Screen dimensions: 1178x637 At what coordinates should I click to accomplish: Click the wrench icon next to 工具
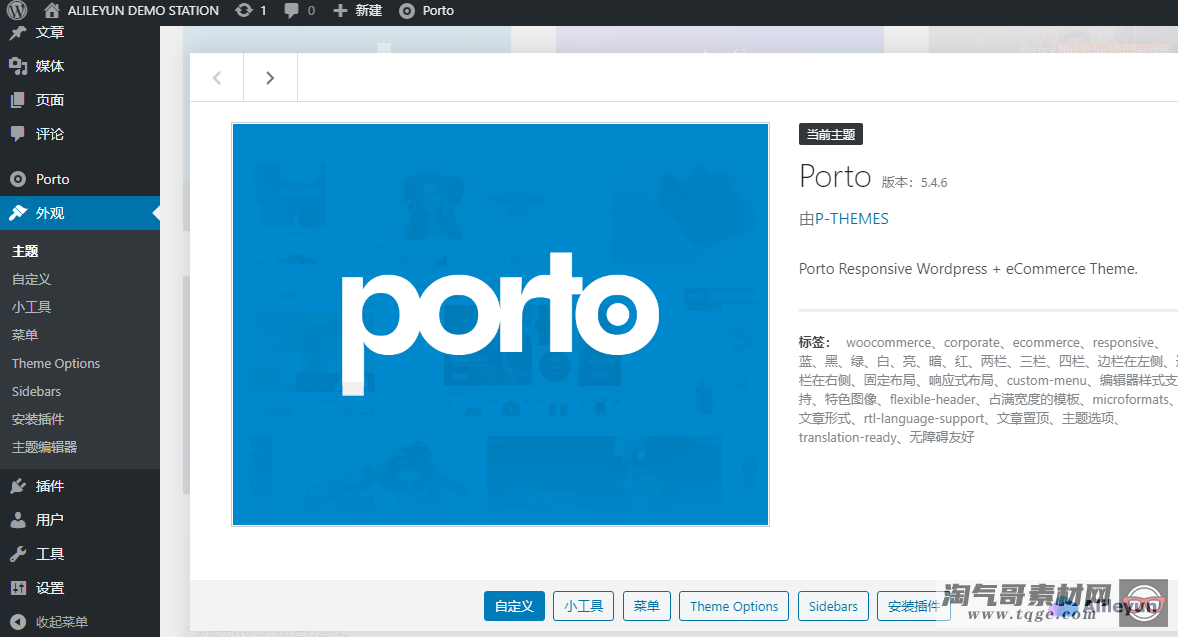[18, 554]
